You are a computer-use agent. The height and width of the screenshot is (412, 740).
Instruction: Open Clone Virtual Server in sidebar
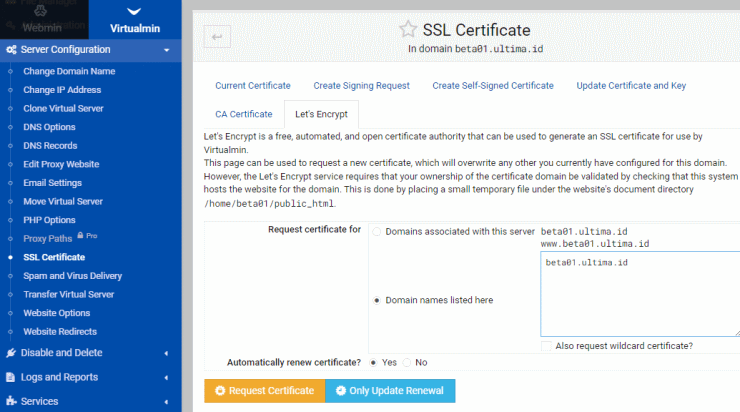pyautogui.click(x=63, y=109)
